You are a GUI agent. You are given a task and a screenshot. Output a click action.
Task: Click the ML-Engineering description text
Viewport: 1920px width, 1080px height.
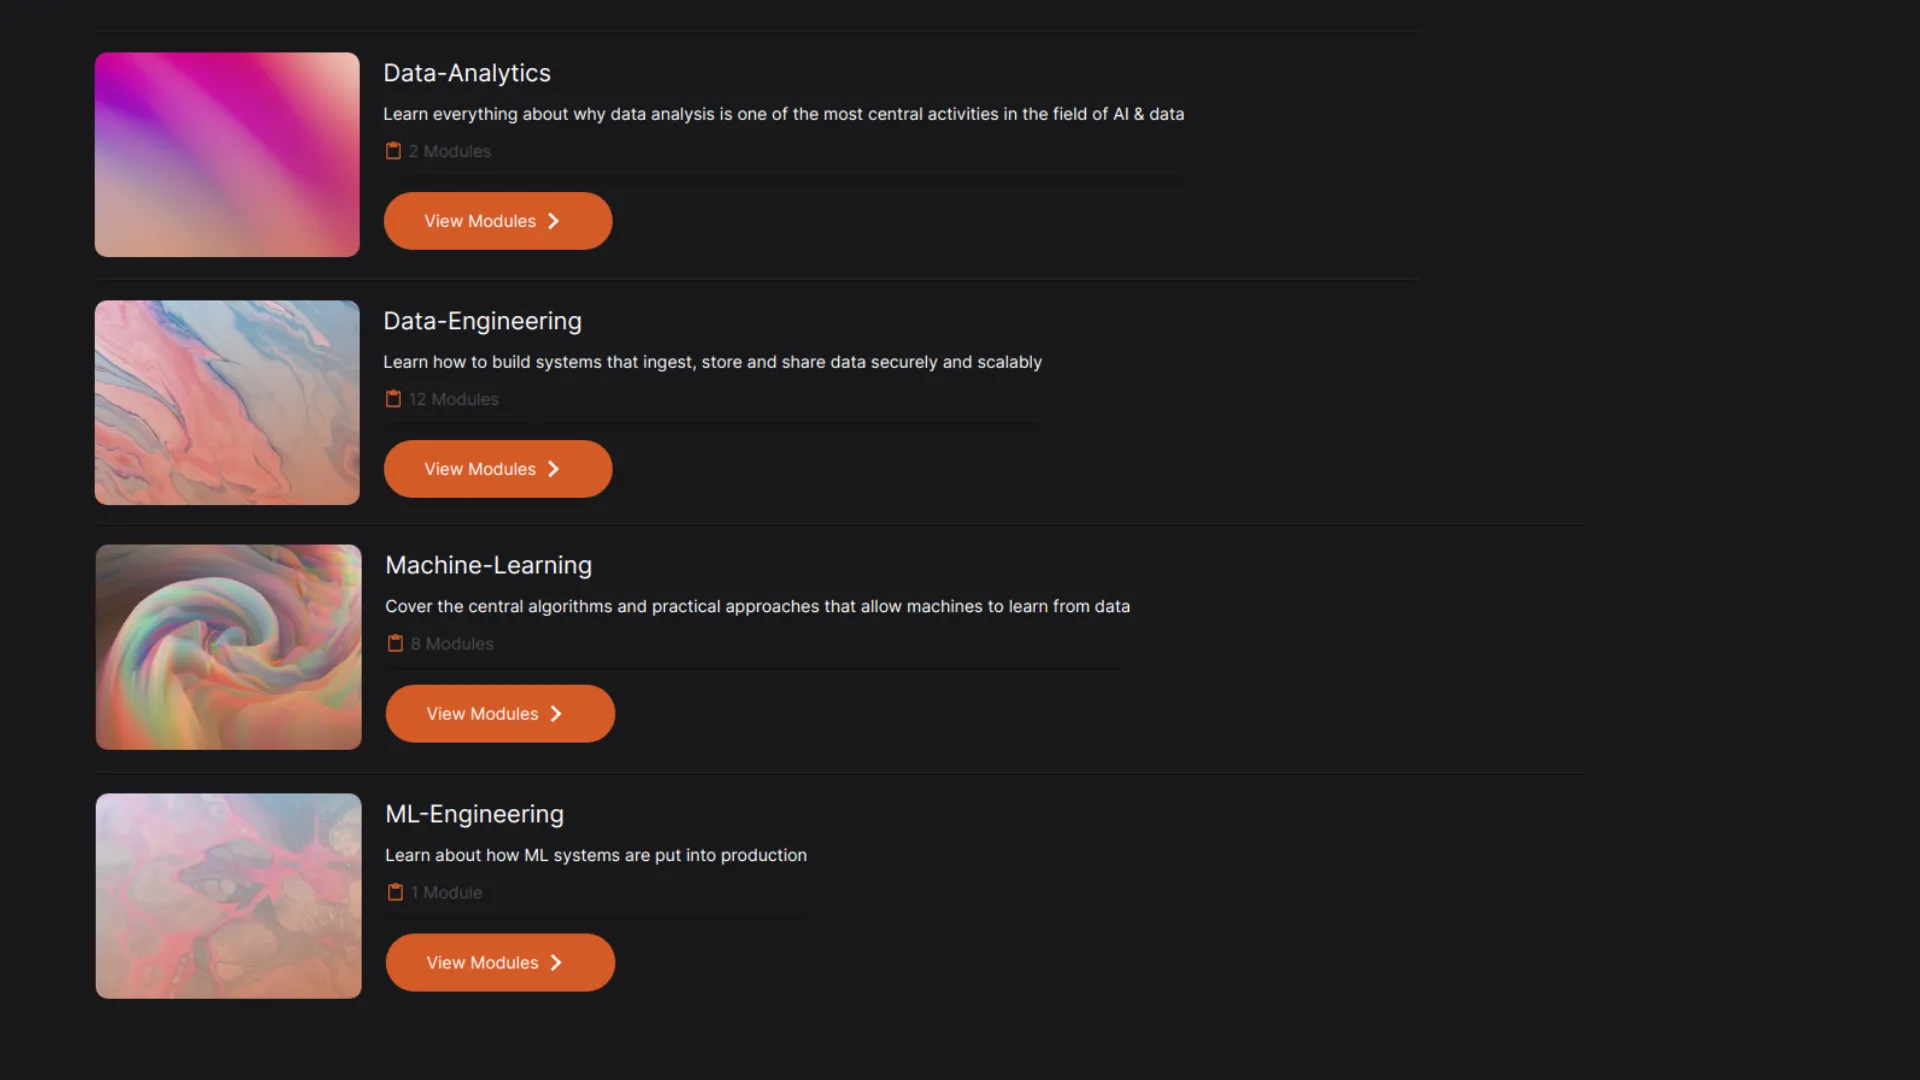tap(596, 855)
